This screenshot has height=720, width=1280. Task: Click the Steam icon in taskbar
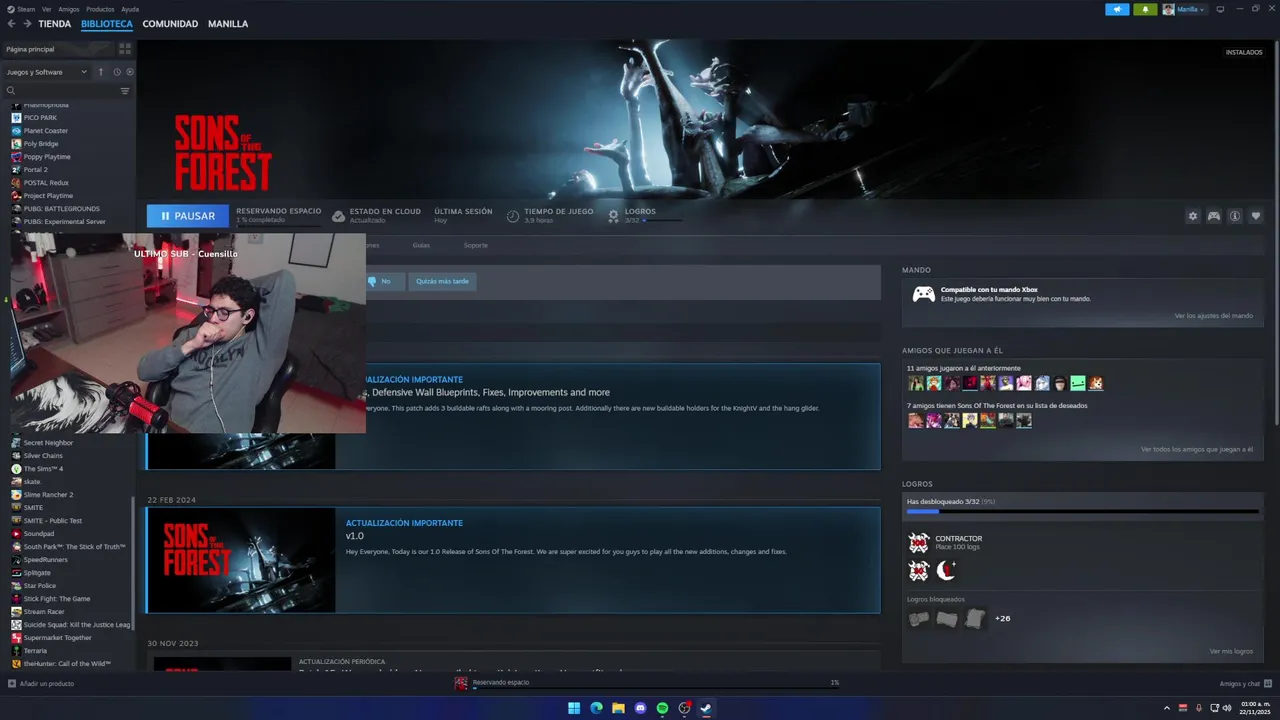[x=706, y=708]
